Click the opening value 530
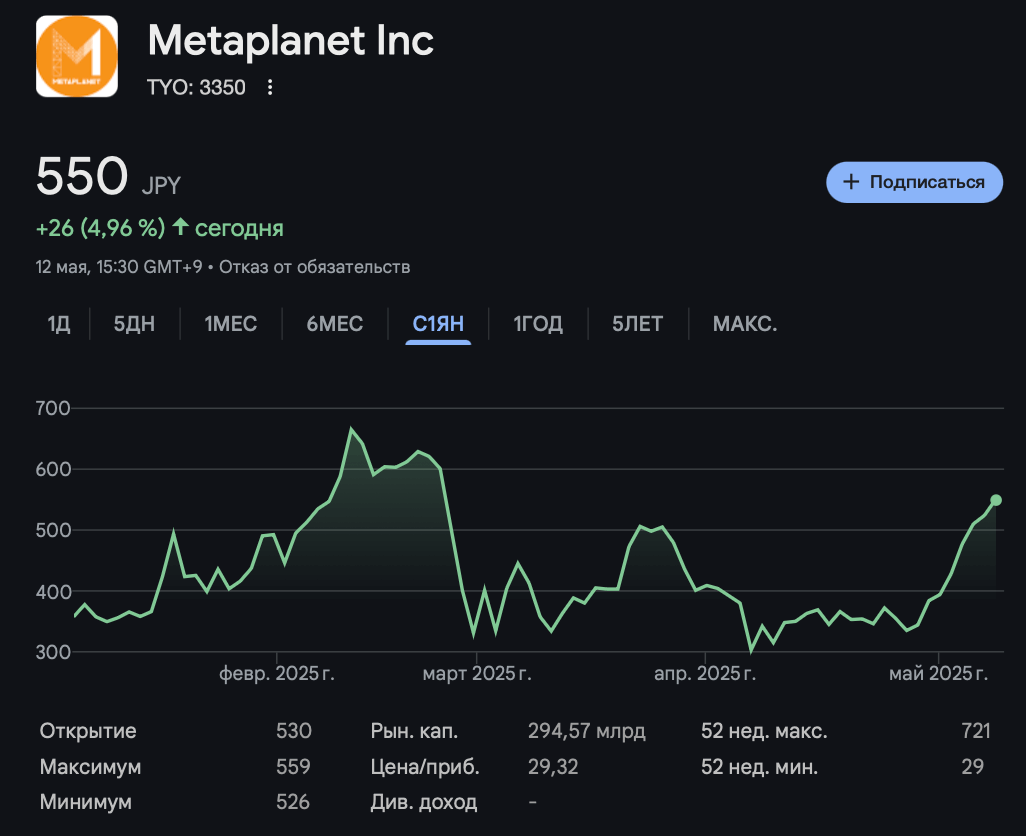The width and height of the screenshot is (1026, 836). point(293,731)
